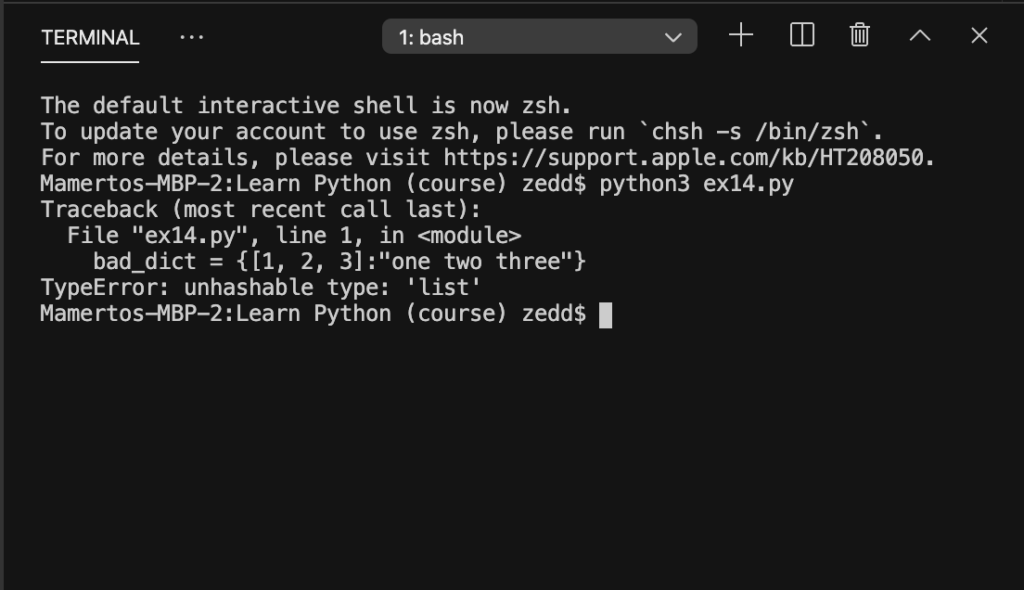Click the 'python3 ex14.py' command text

click(x=696, y=184)
